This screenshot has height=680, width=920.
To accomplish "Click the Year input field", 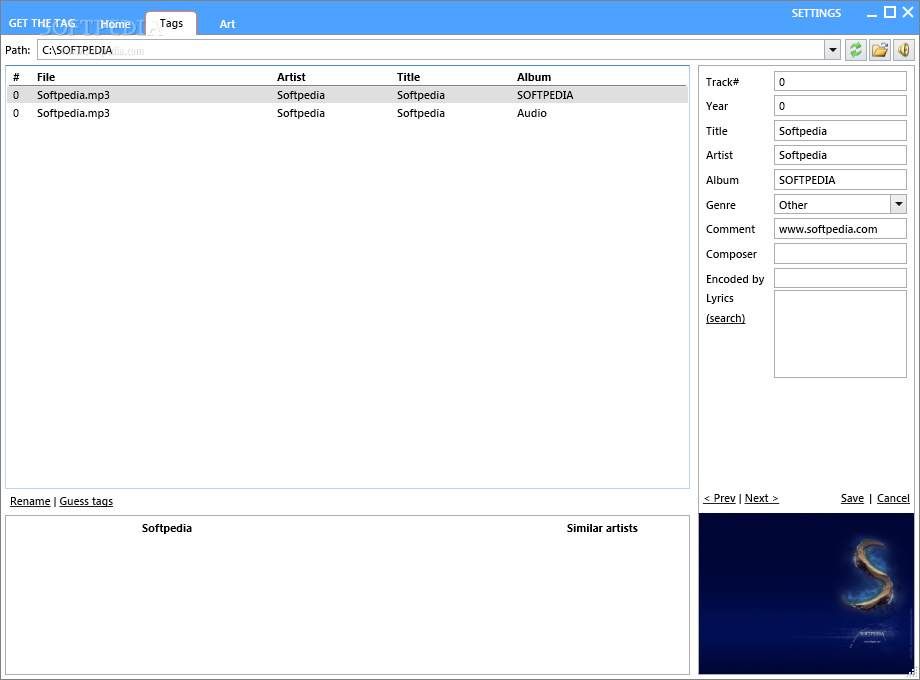I will [840, 106].
